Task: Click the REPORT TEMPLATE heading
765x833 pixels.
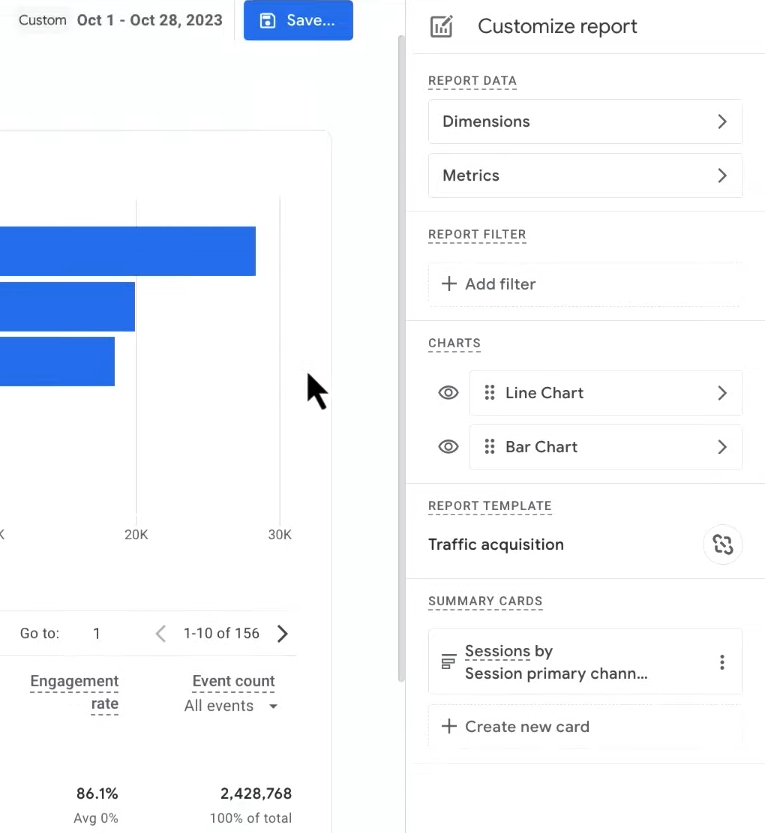Action: (x=490, y=506)
